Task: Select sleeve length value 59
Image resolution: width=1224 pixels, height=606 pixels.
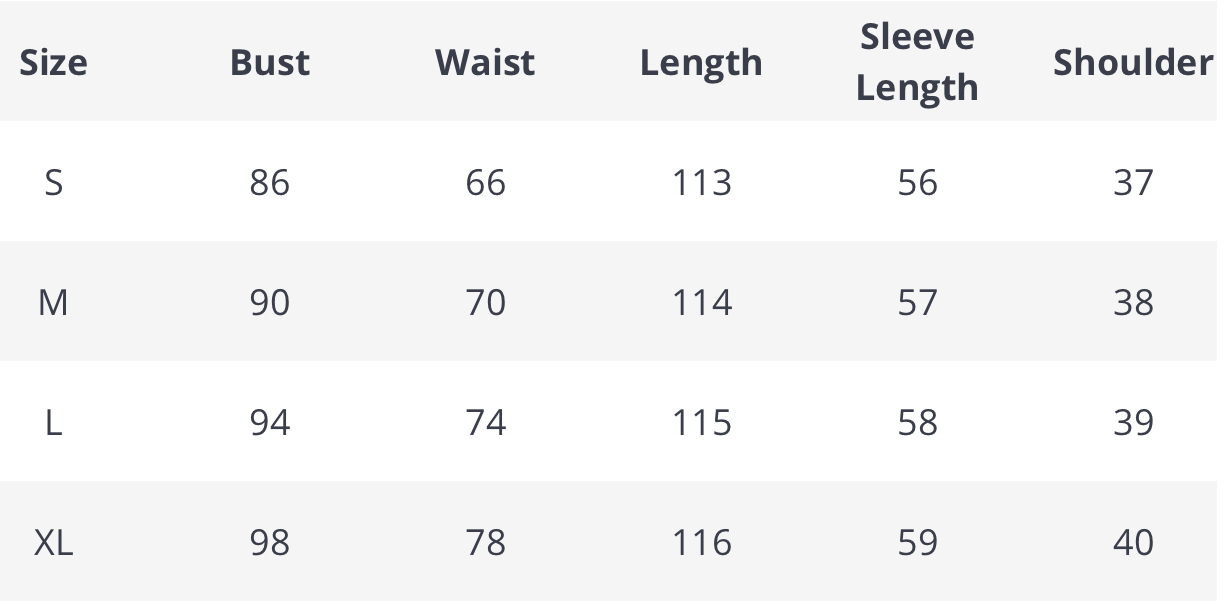Action: (x=918, y=542)
